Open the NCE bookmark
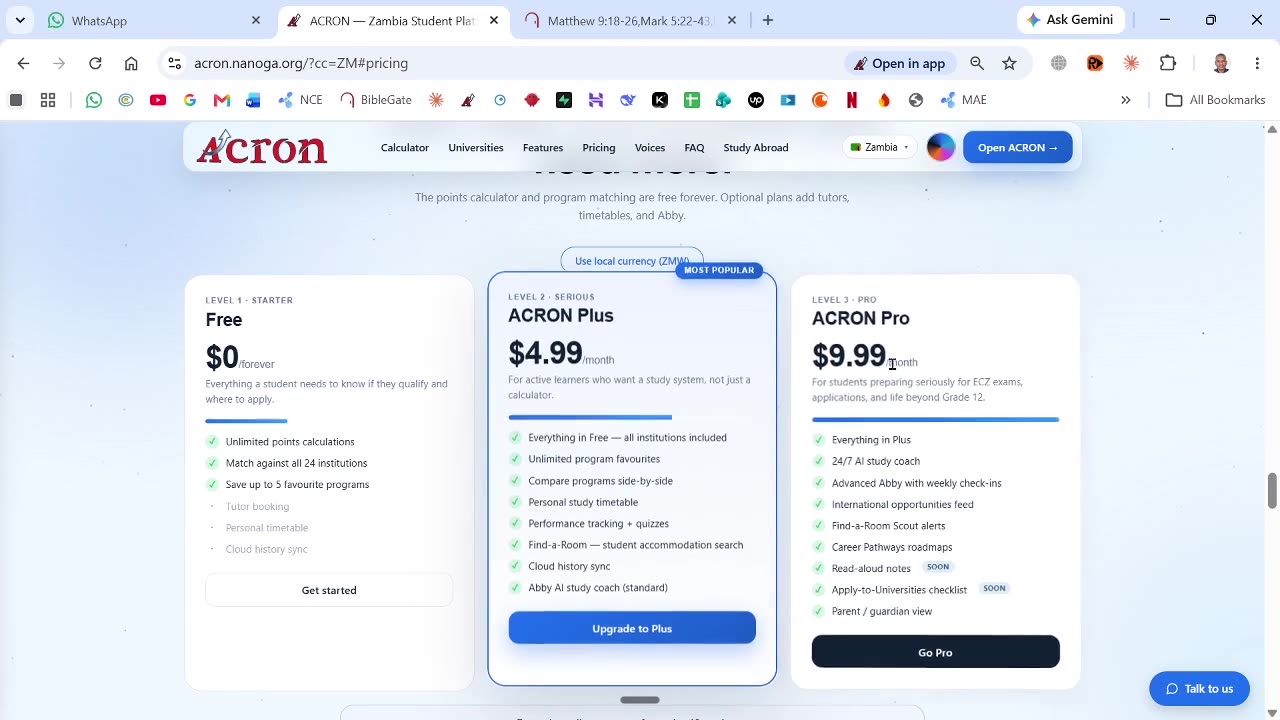The width and height of the screenshot is (1280, 720). click(x=300, y=100)
